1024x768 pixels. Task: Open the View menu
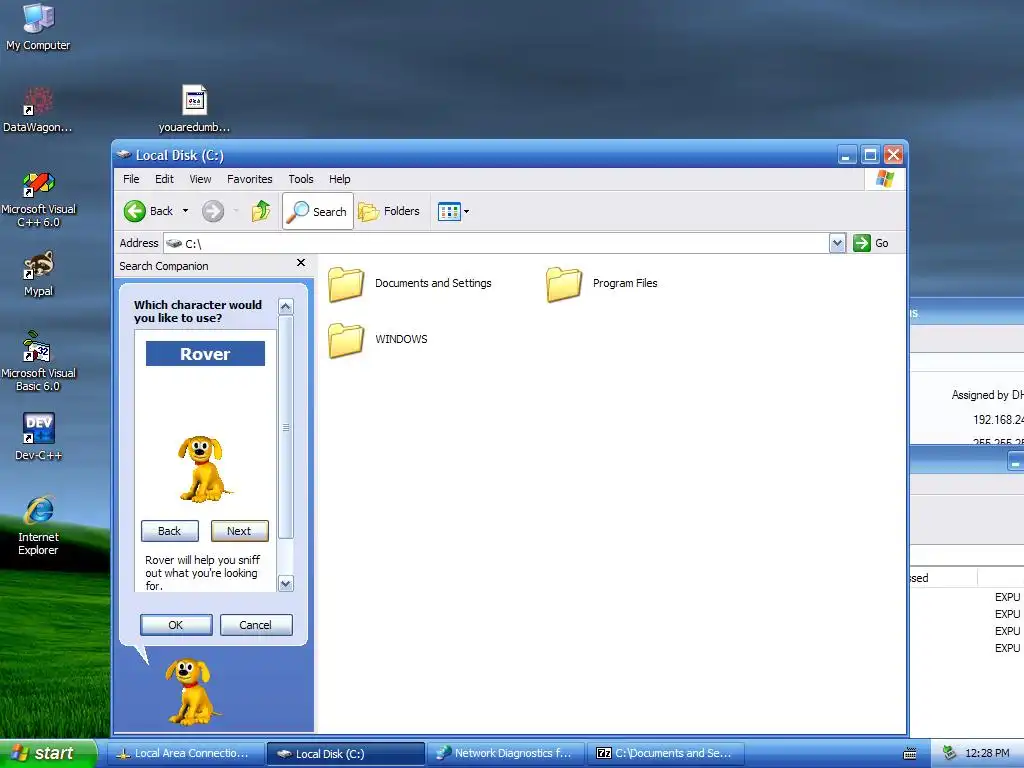(200, 179)
